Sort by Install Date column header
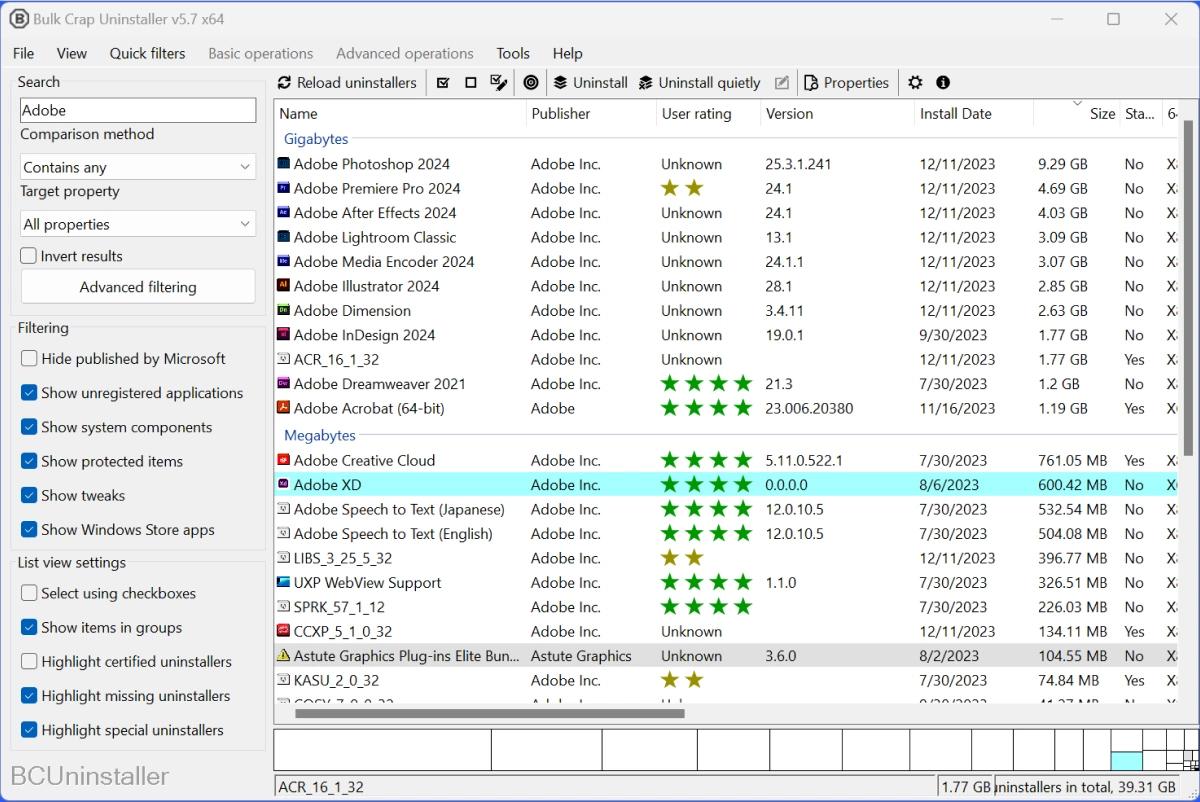This screenshot has height=802, width=1200. click(974, 114)
